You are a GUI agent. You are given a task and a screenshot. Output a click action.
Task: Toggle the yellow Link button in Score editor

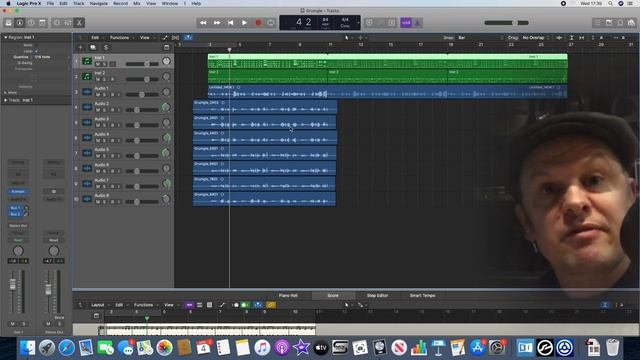click(271, 305)
